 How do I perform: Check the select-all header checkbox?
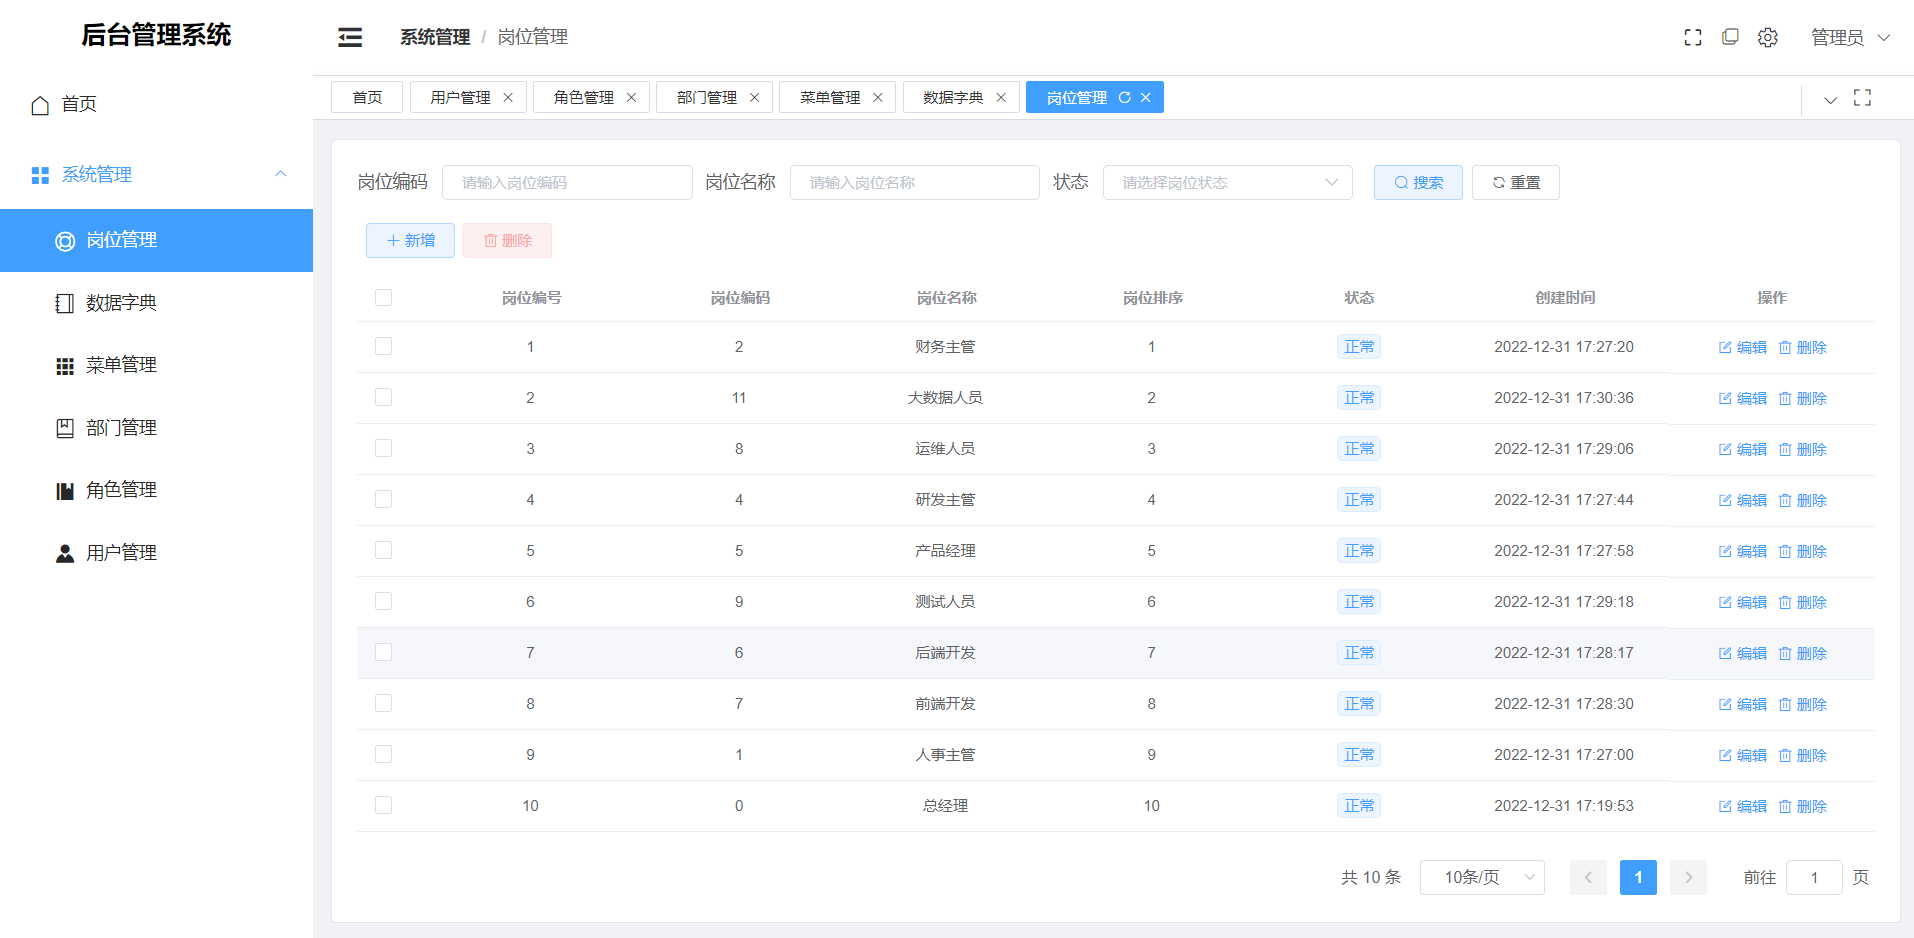(383, 297)
